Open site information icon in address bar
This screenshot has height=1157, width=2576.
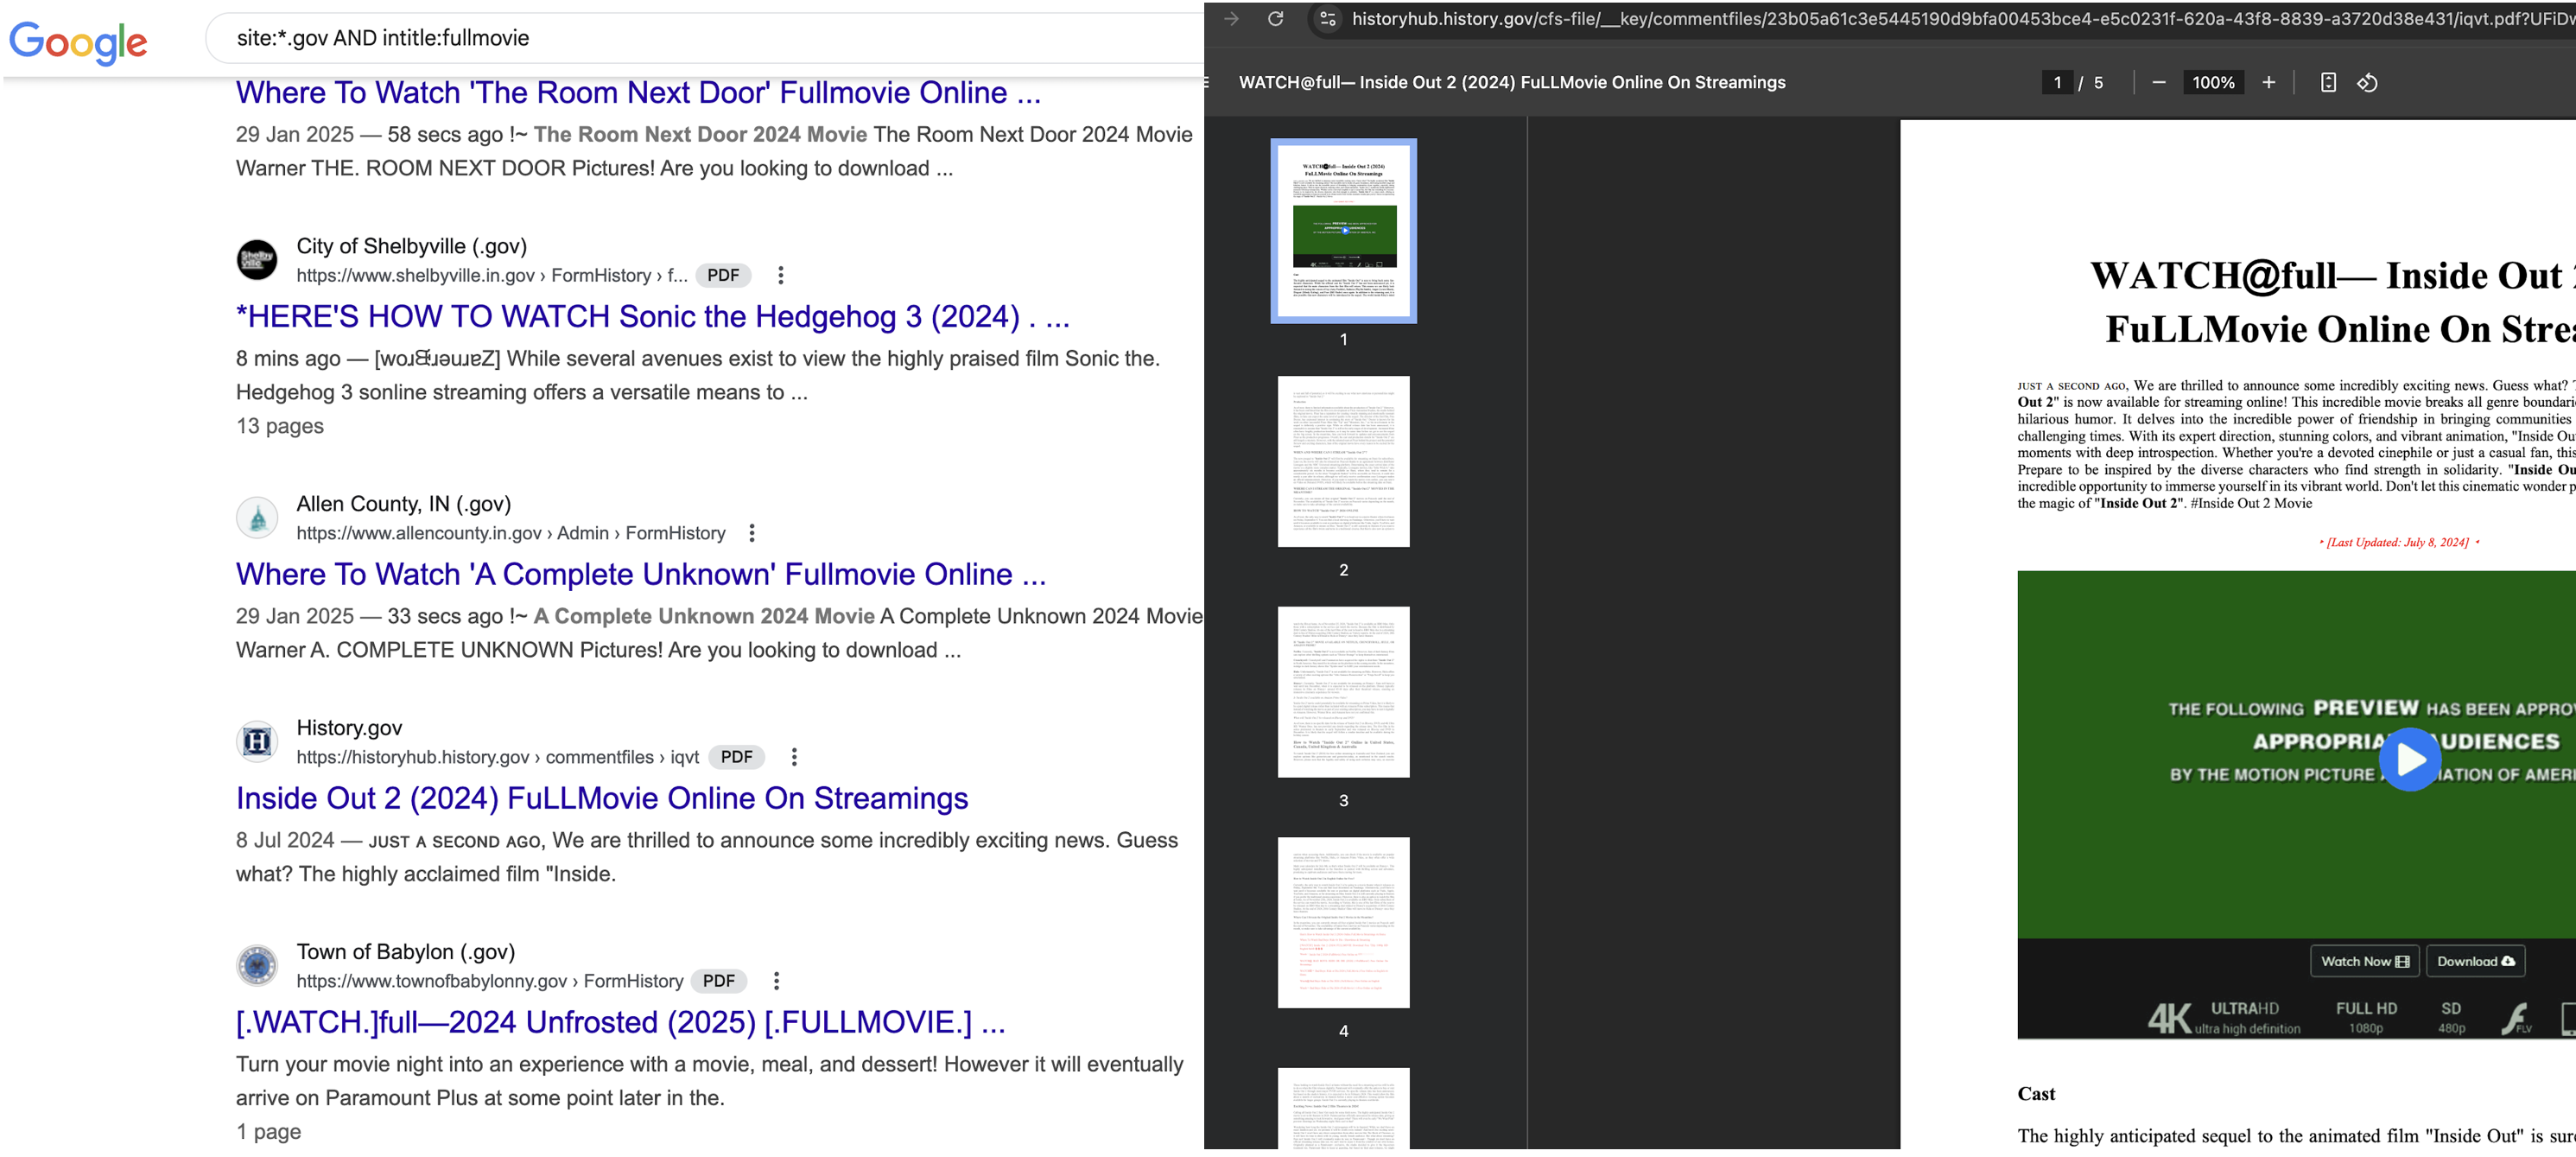click(x=1327, y=19)
